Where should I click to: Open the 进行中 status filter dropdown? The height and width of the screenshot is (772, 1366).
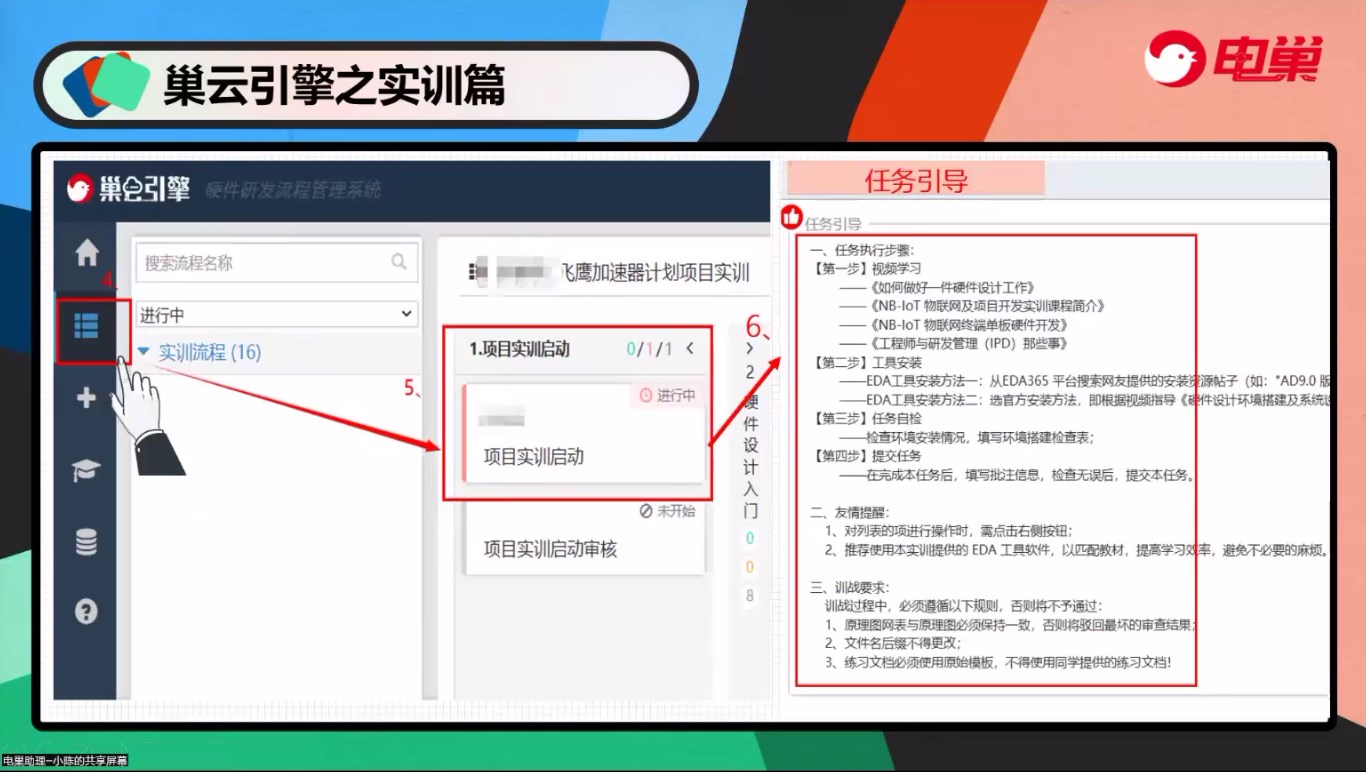tap(276, 314)
